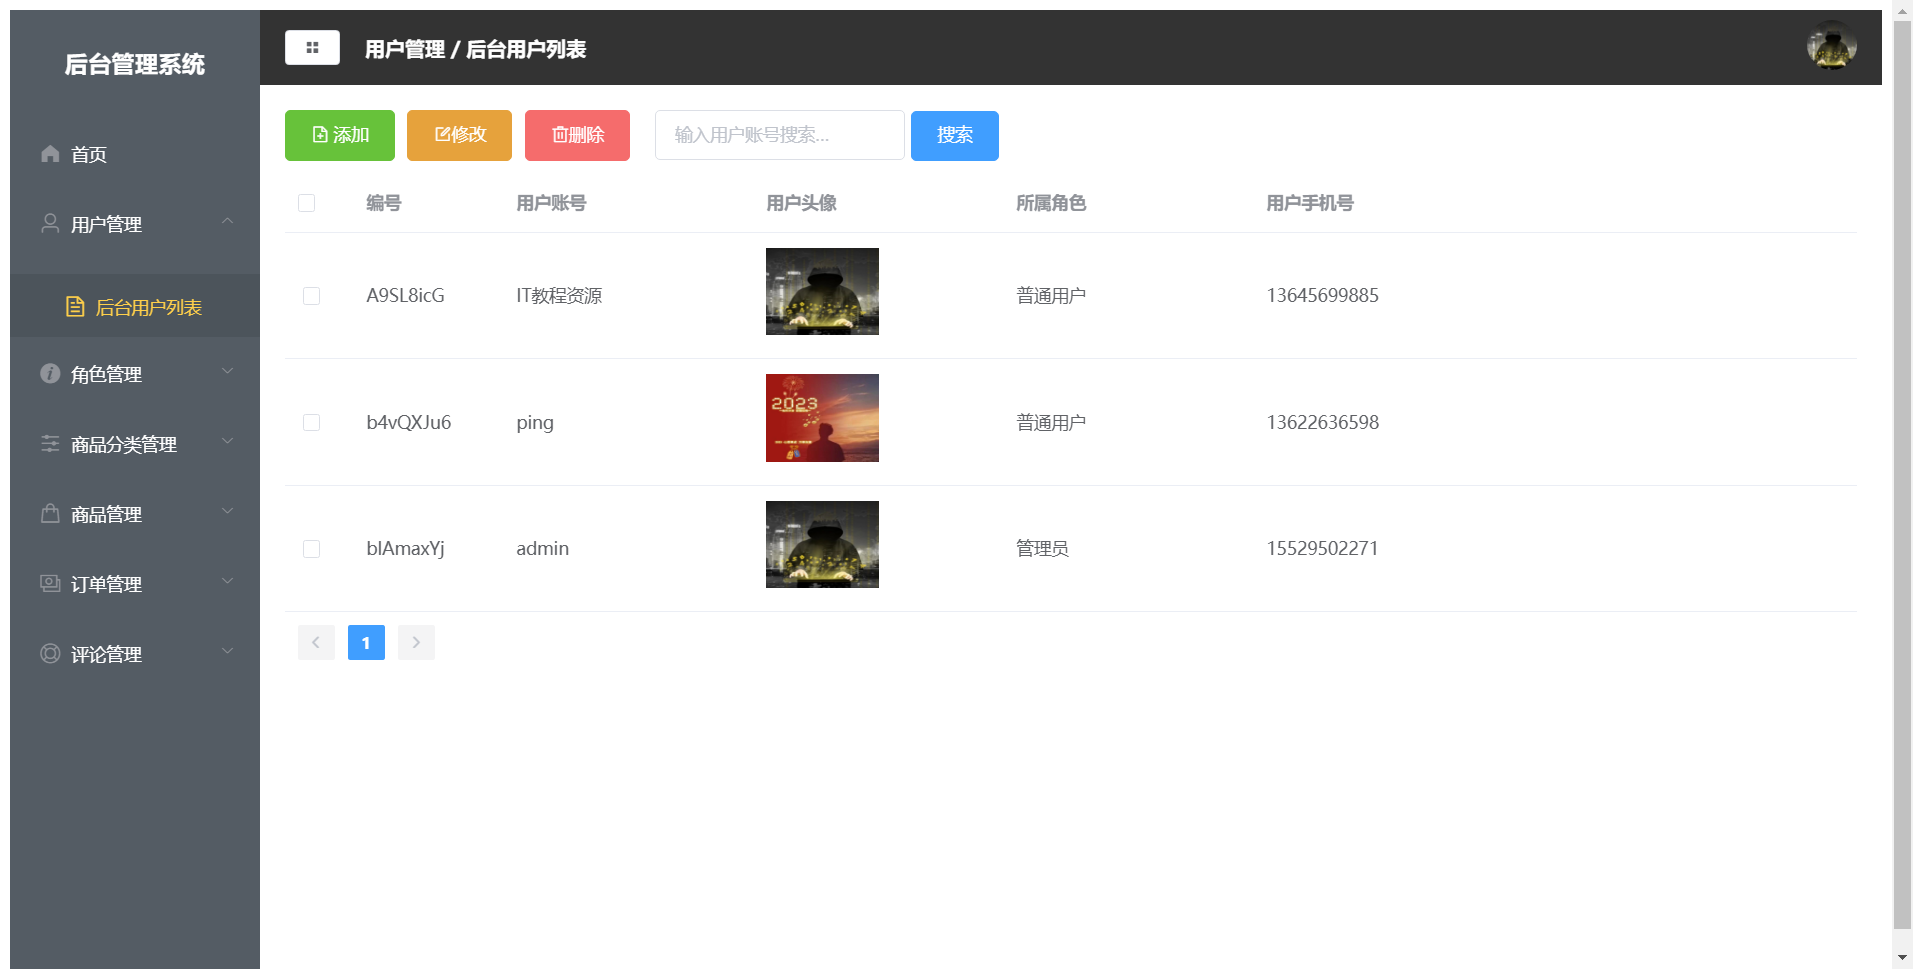Go to the next page arrow
The image size is (1913, 969).
(416, 642)
